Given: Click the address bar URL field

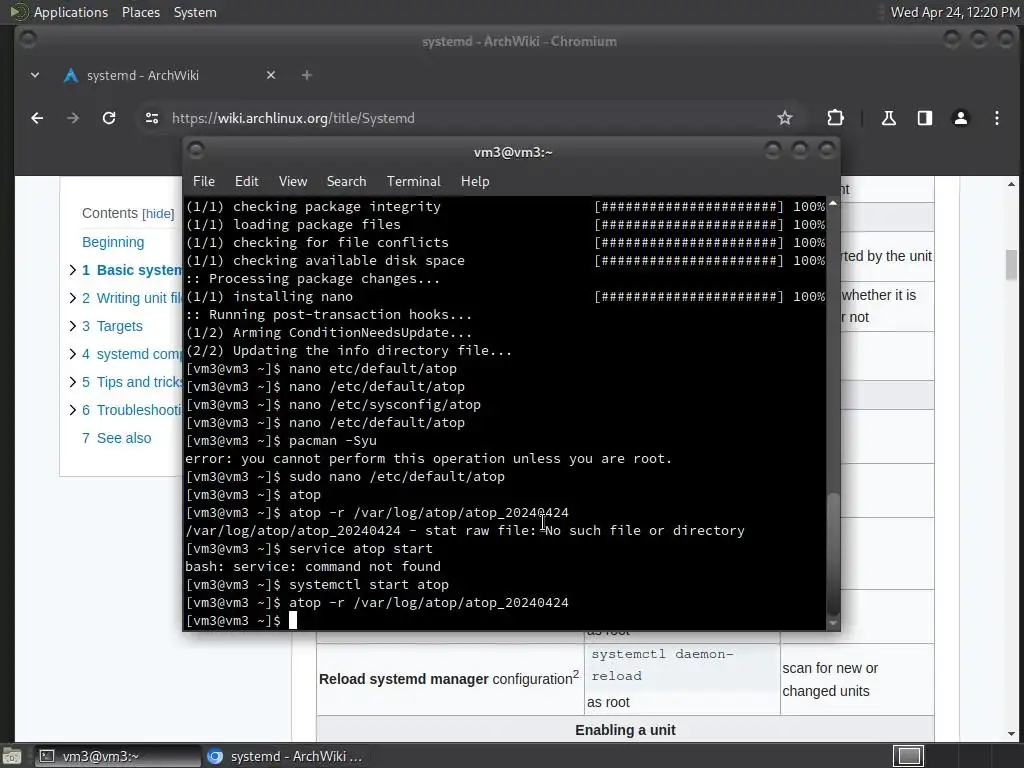Looking at the screenshot, I should (x=457, y=118).
